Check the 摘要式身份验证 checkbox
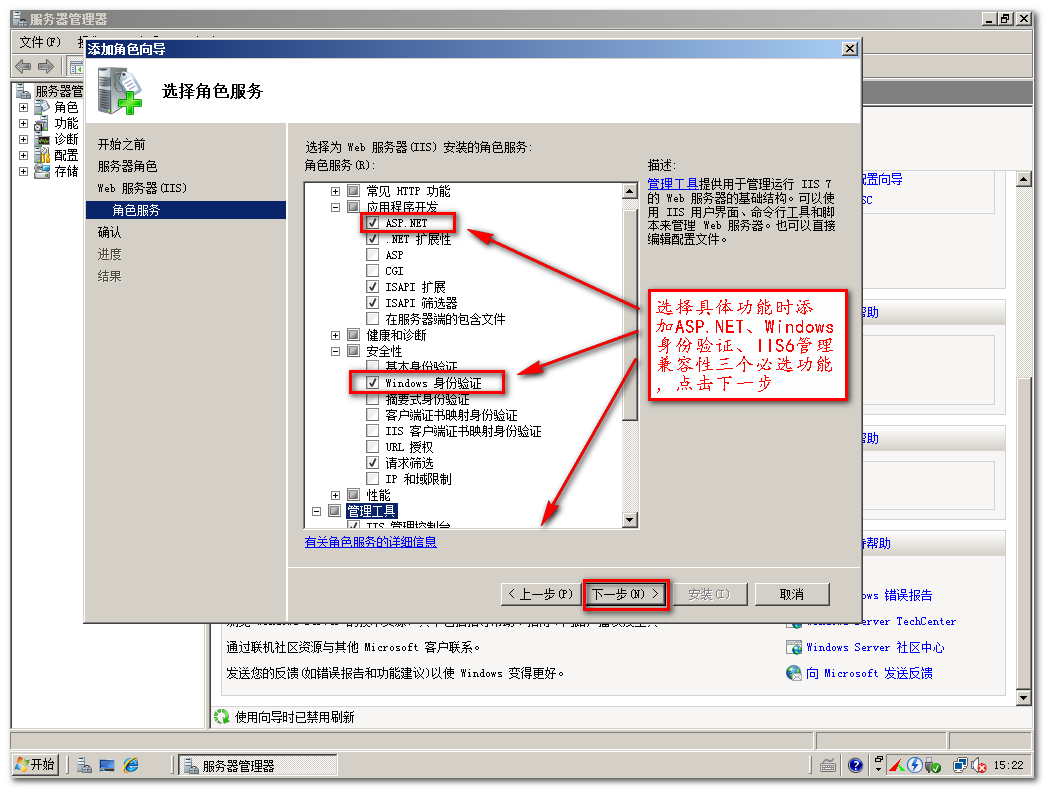Image resolution: width=1045 pixels, height=789 pixels. [373, 398]
